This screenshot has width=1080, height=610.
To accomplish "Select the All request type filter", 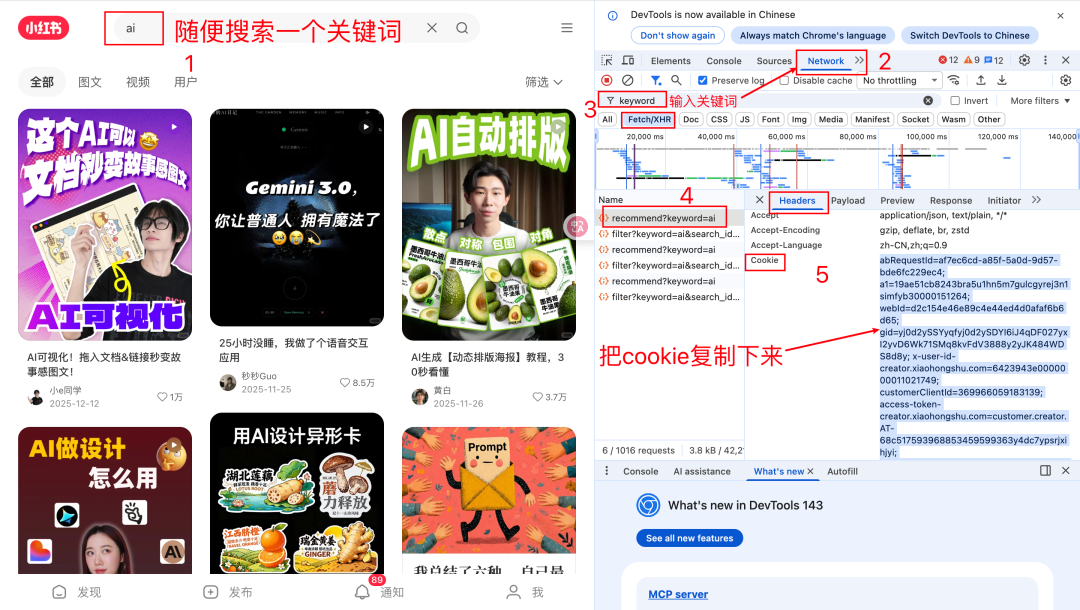I will pos(607,119).
